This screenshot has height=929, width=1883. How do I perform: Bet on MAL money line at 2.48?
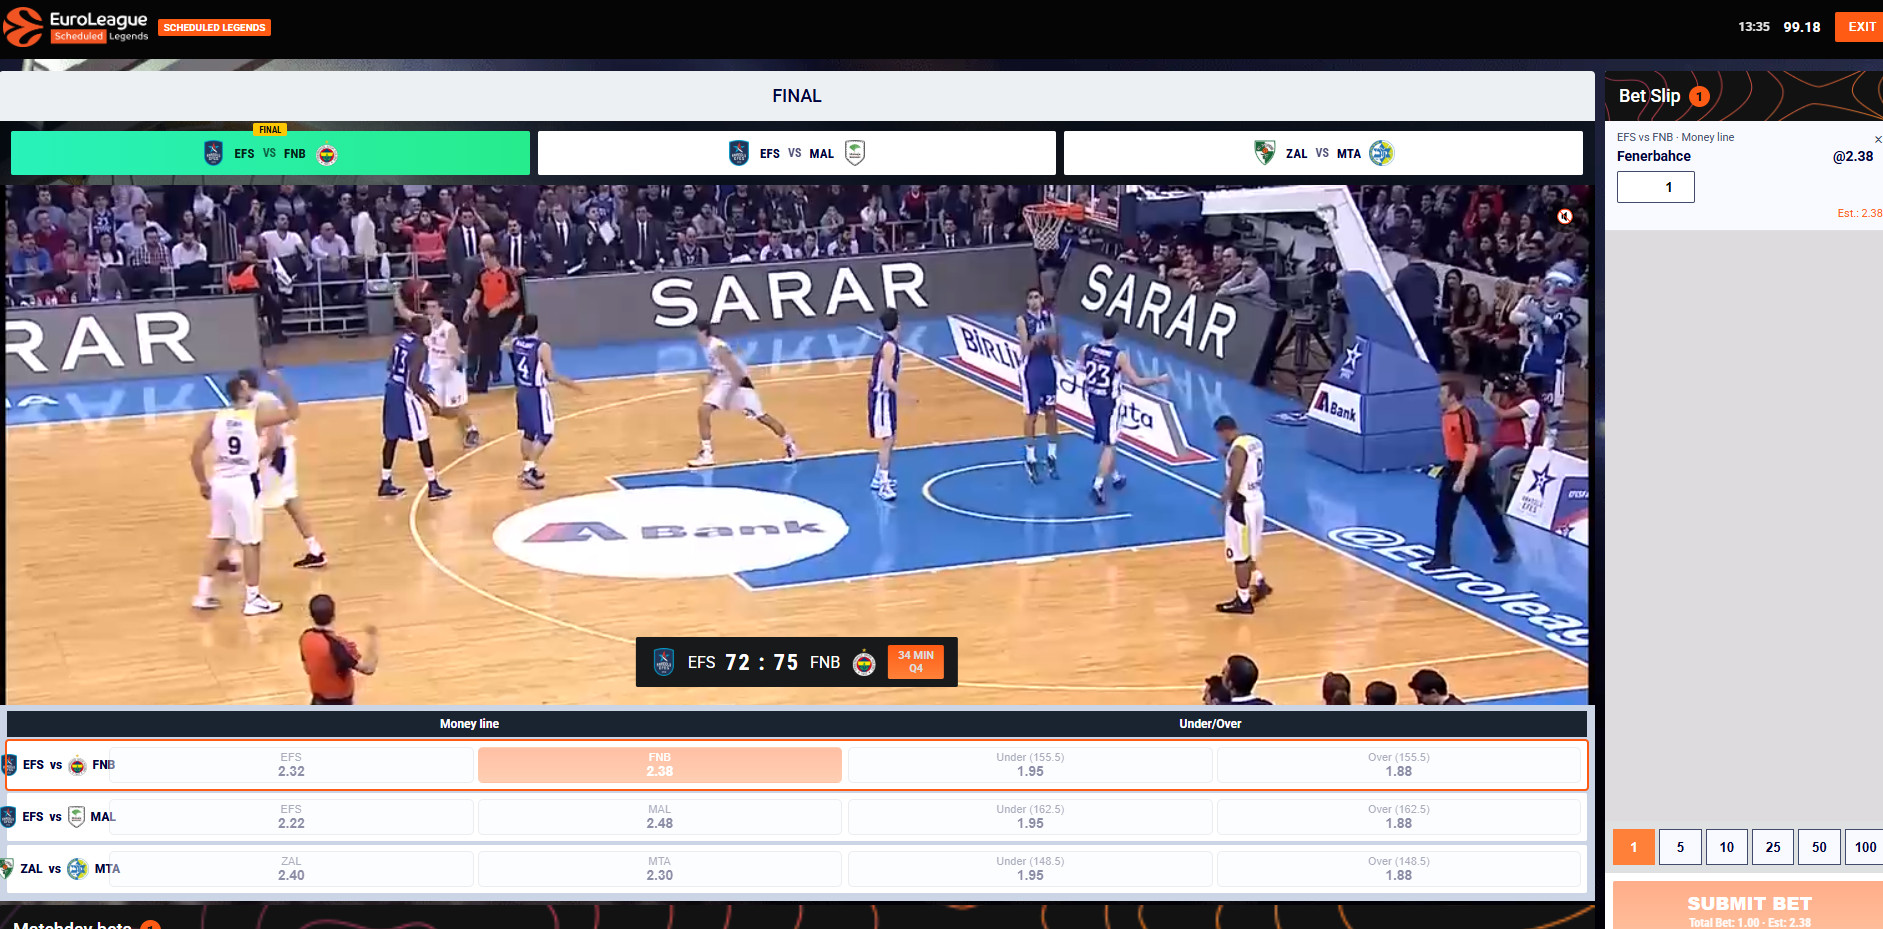[x=660, y=817]
